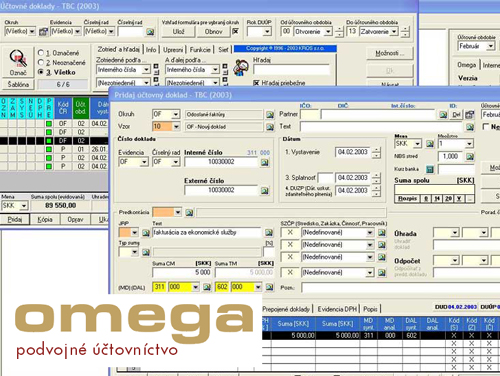Open lookup icon at end of Text field

(x=470, y=127)
